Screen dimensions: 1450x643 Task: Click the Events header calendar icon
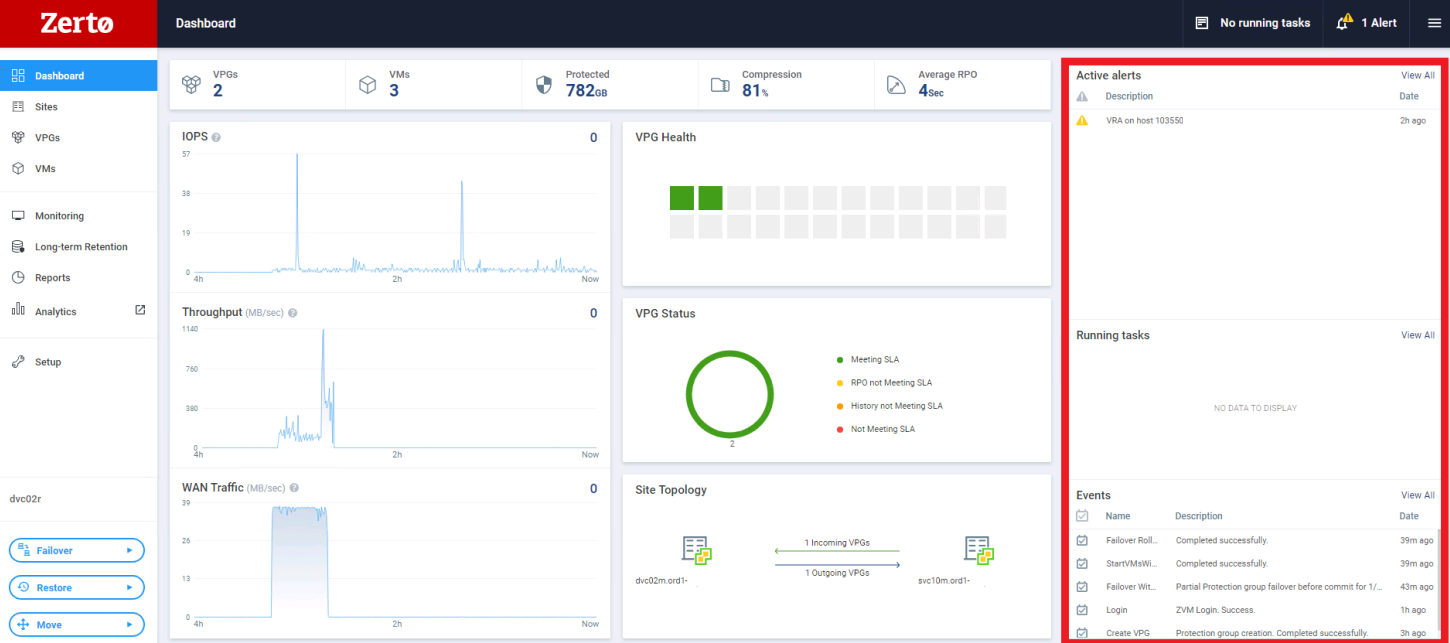1082,516
